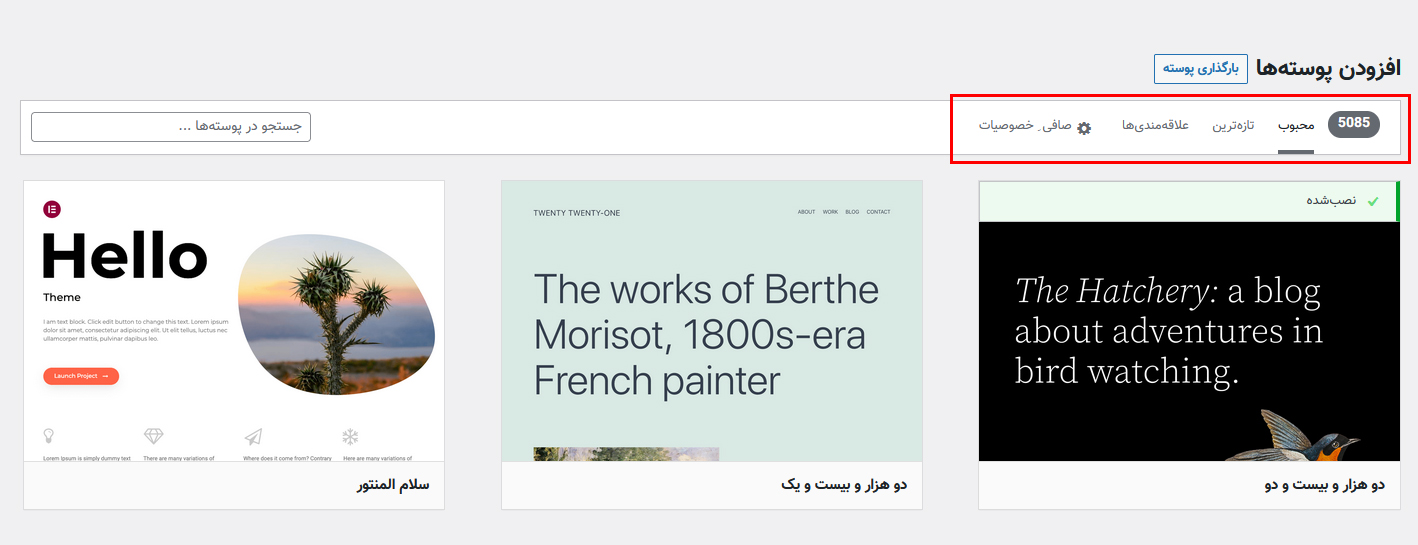Click the بارگذاری پوسته upload button
The image size is (1418, 545).
pos(1201,69)
